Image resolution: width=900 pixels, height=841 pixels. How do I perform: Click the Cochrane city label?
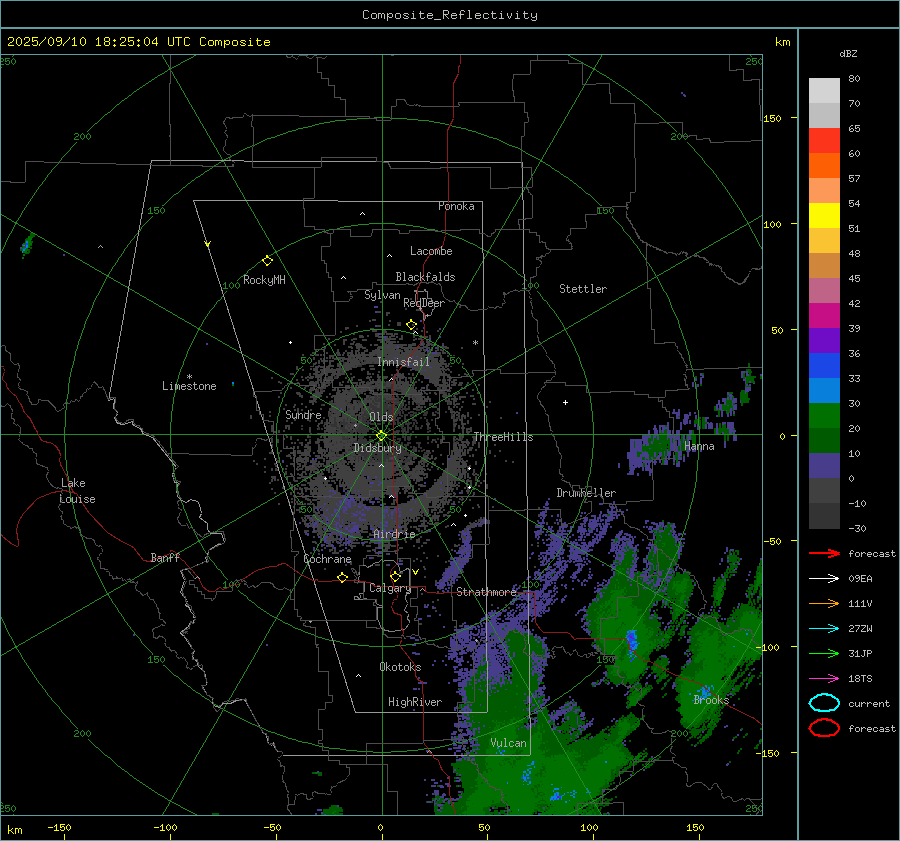pyautogui.click(x=327, y=559)
